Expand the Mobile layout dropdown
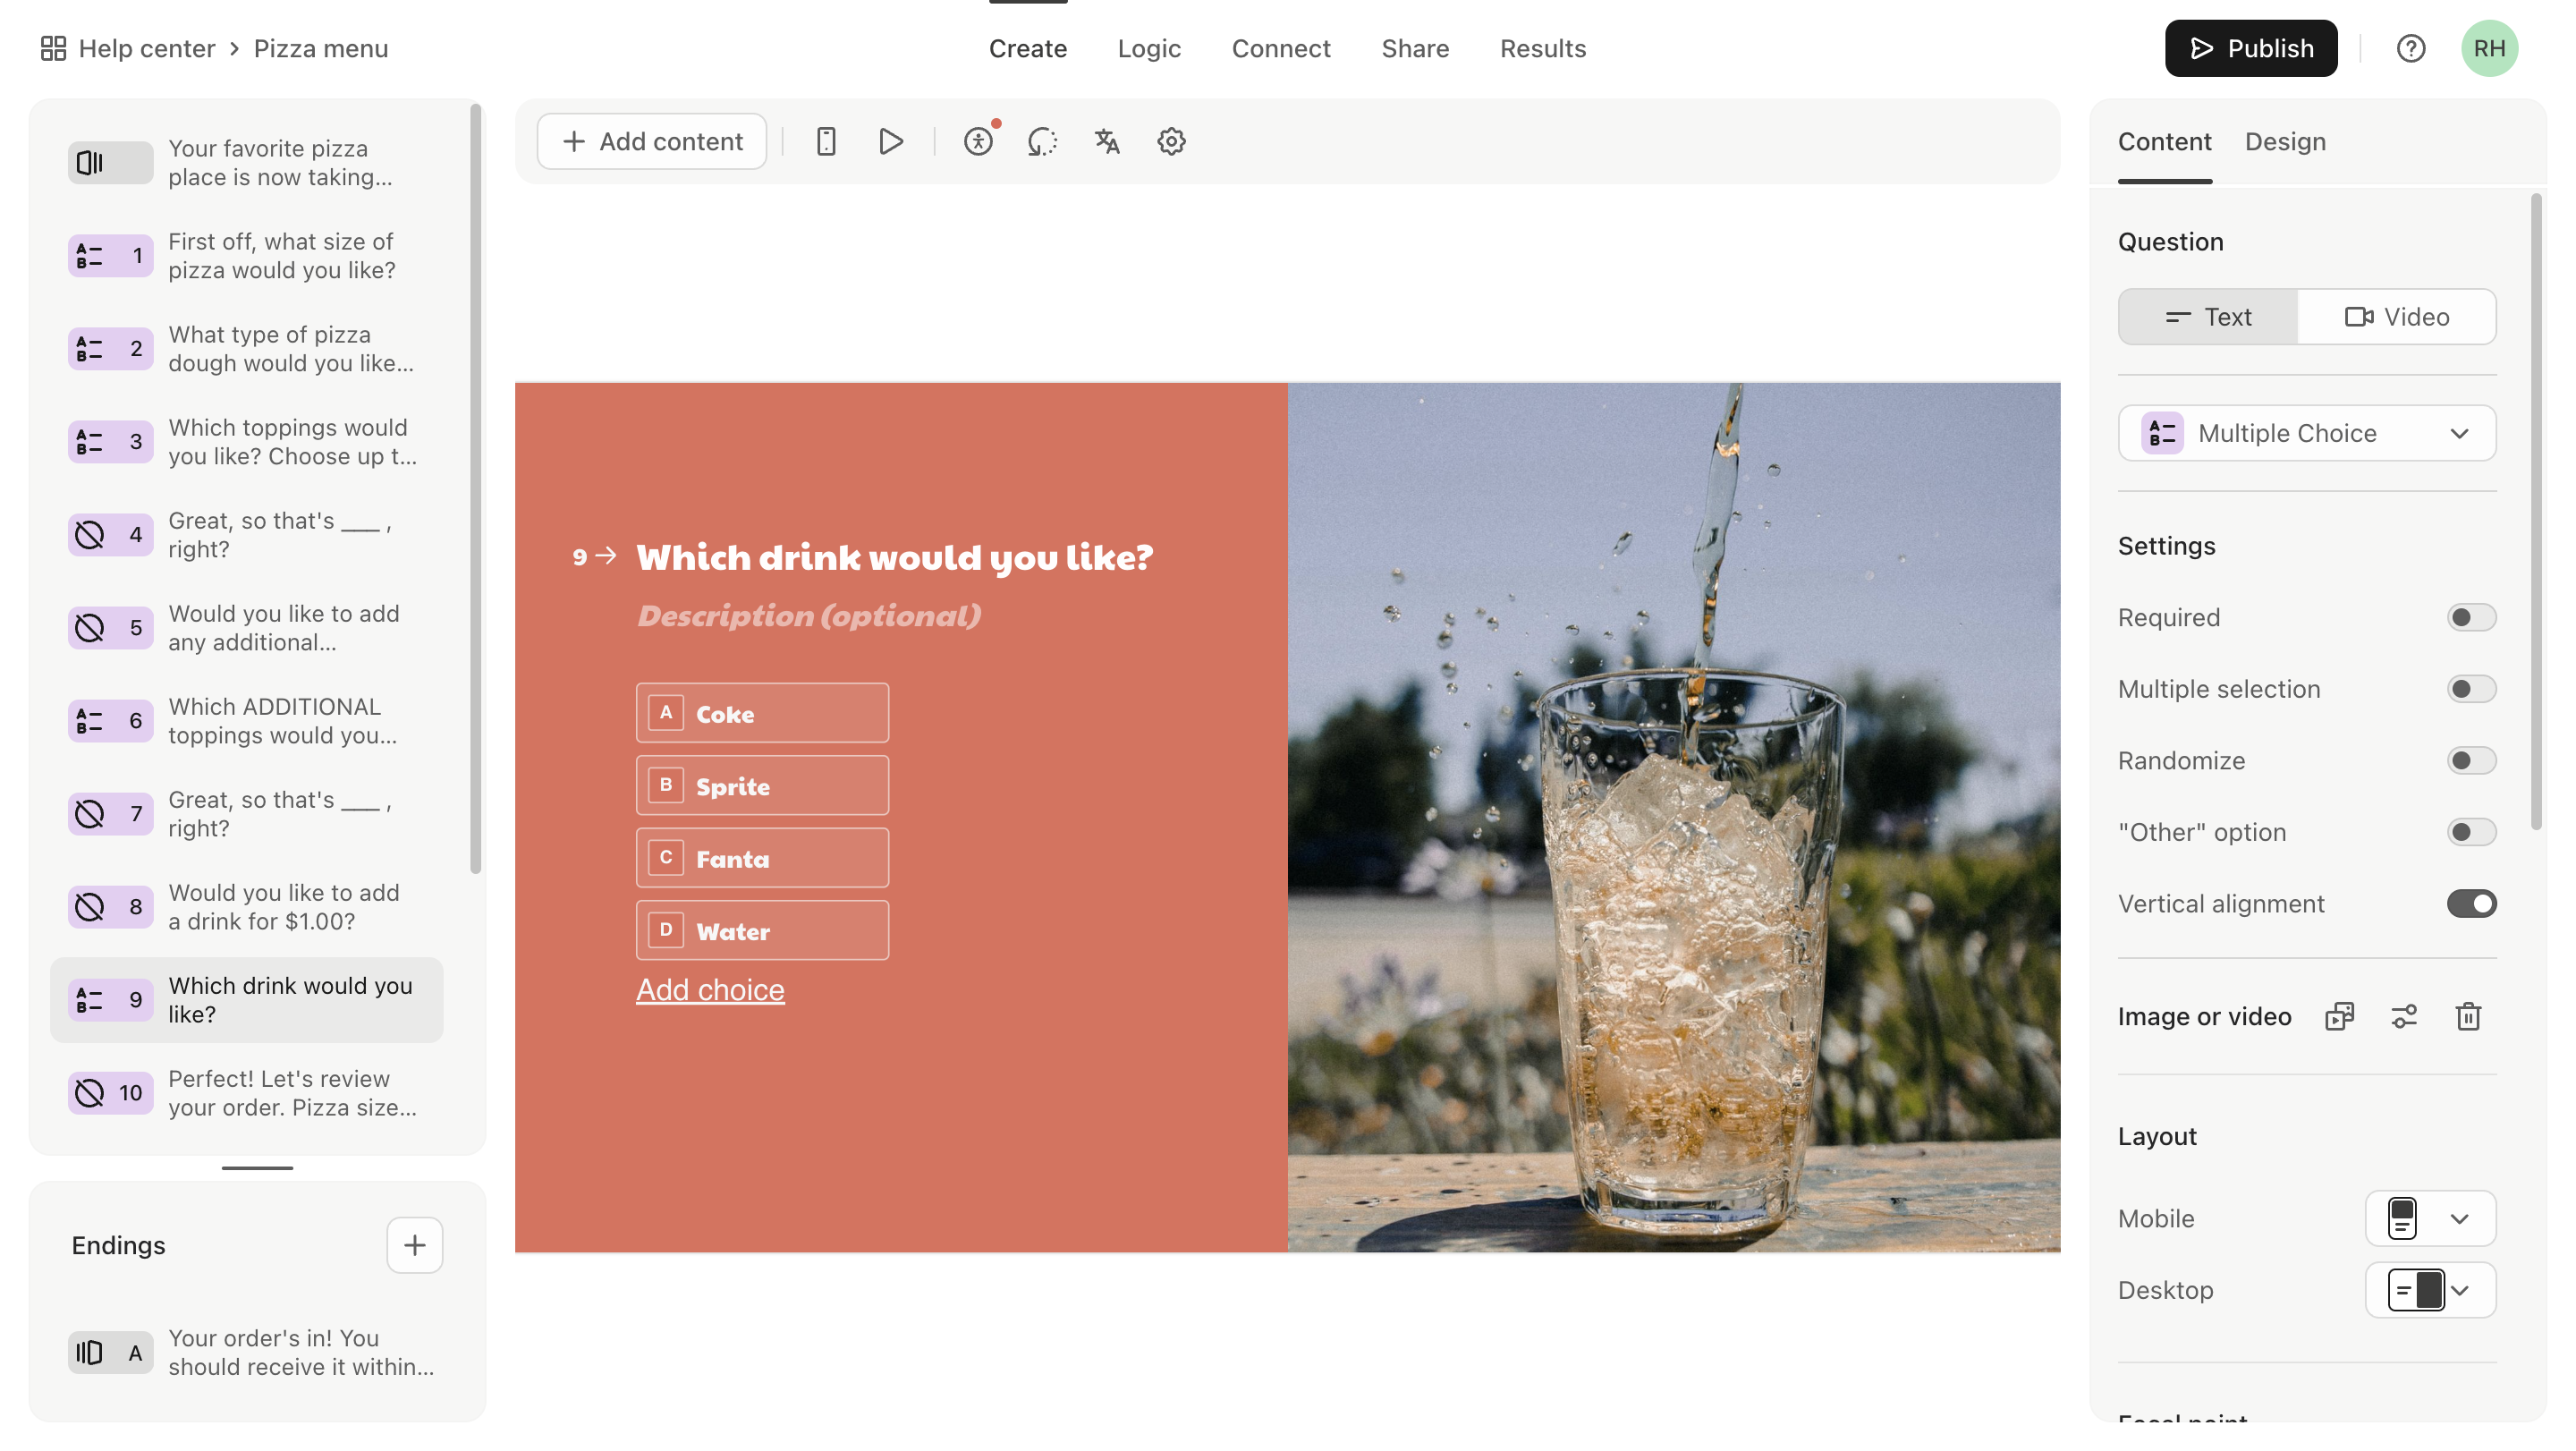 [x=2461, y=1218]
